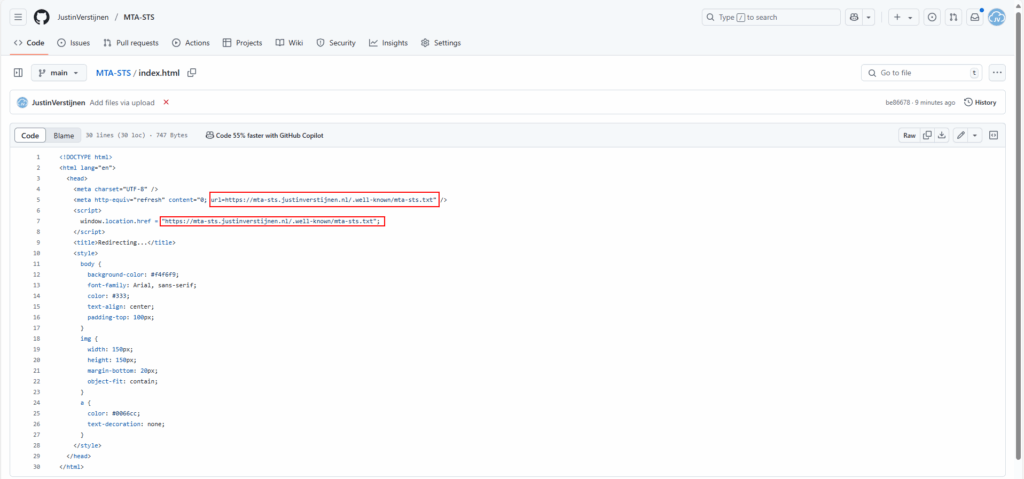The image size is (1024, 479).
Task: Open the notifications inbox icon
Action: [x=974, y=17]
